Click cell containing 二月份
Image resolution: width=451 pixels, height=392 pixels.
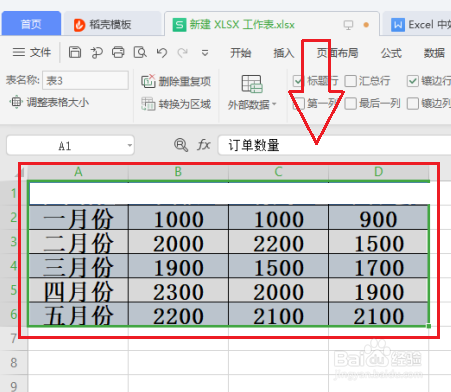coord(78,242)
